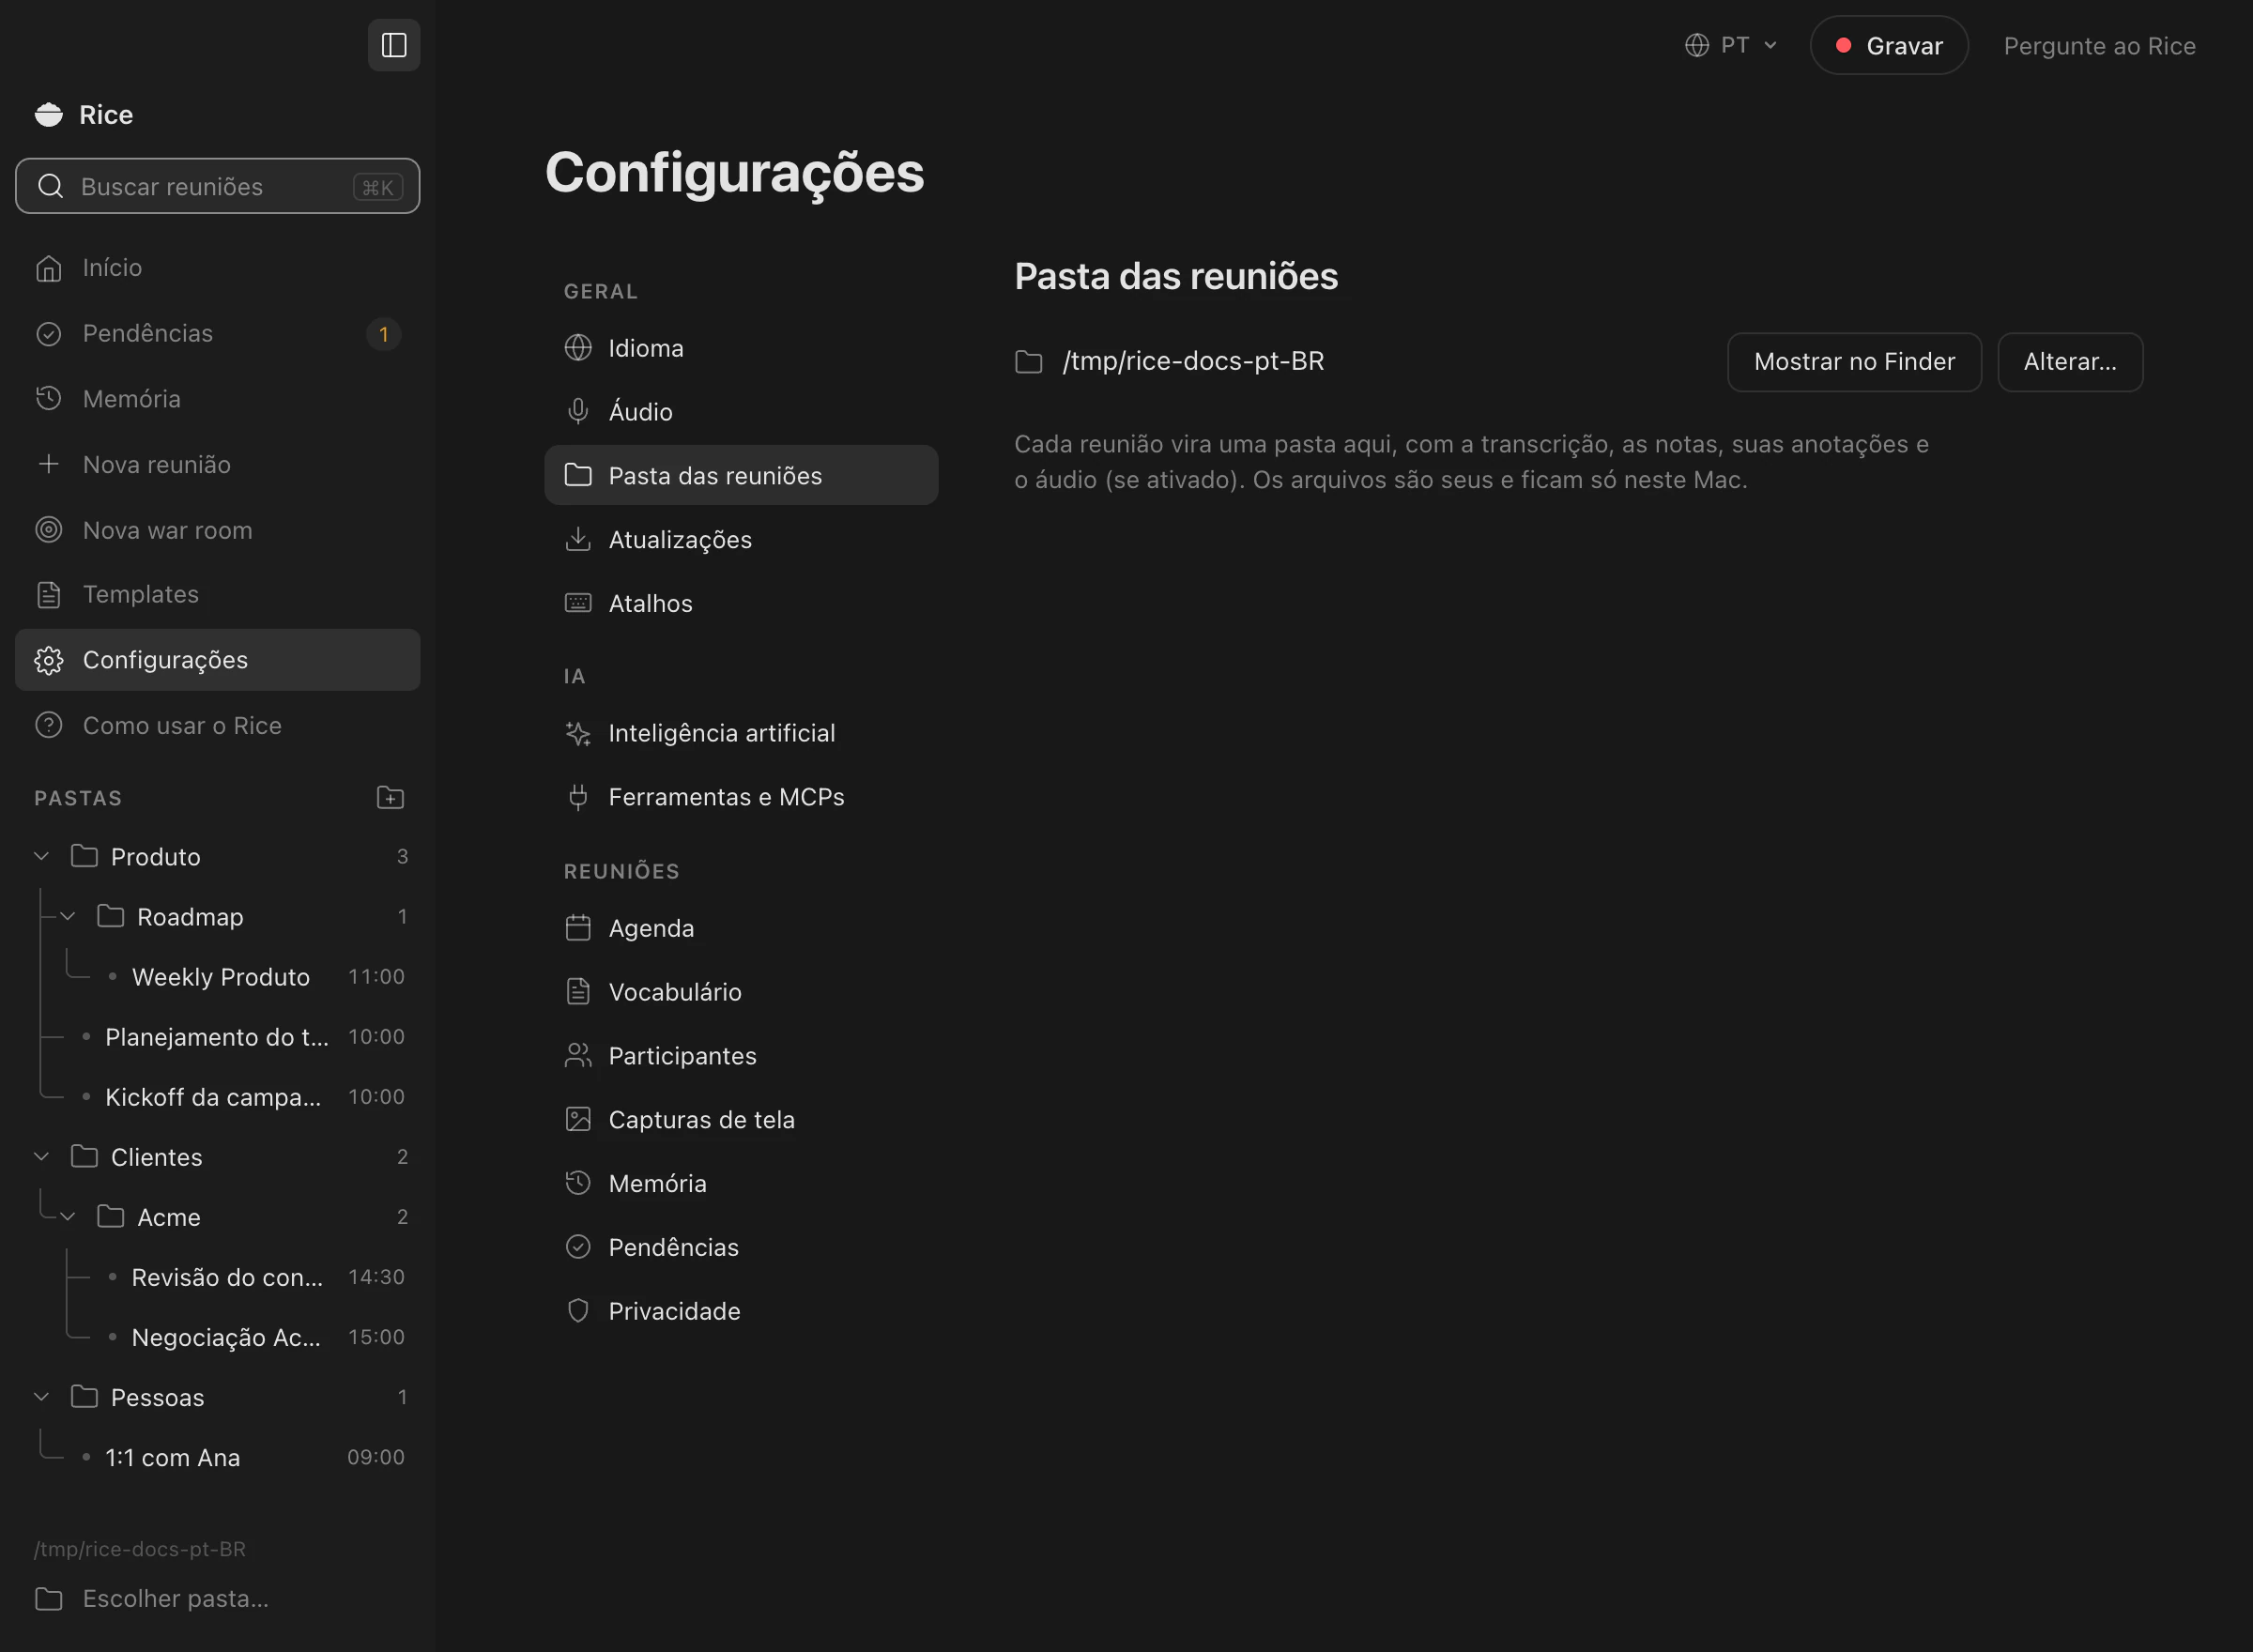Viewport: 2253px width, 1652px height.
Task: Click the Pendências badge showing 1
Action: coord(383,334)
